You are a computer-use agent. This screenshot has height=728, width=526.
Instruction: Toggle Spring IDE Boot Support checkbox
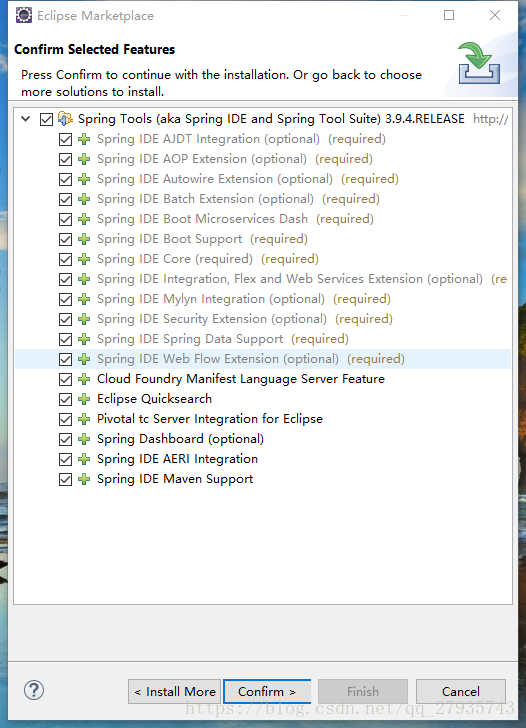click(x=65, y=239)
